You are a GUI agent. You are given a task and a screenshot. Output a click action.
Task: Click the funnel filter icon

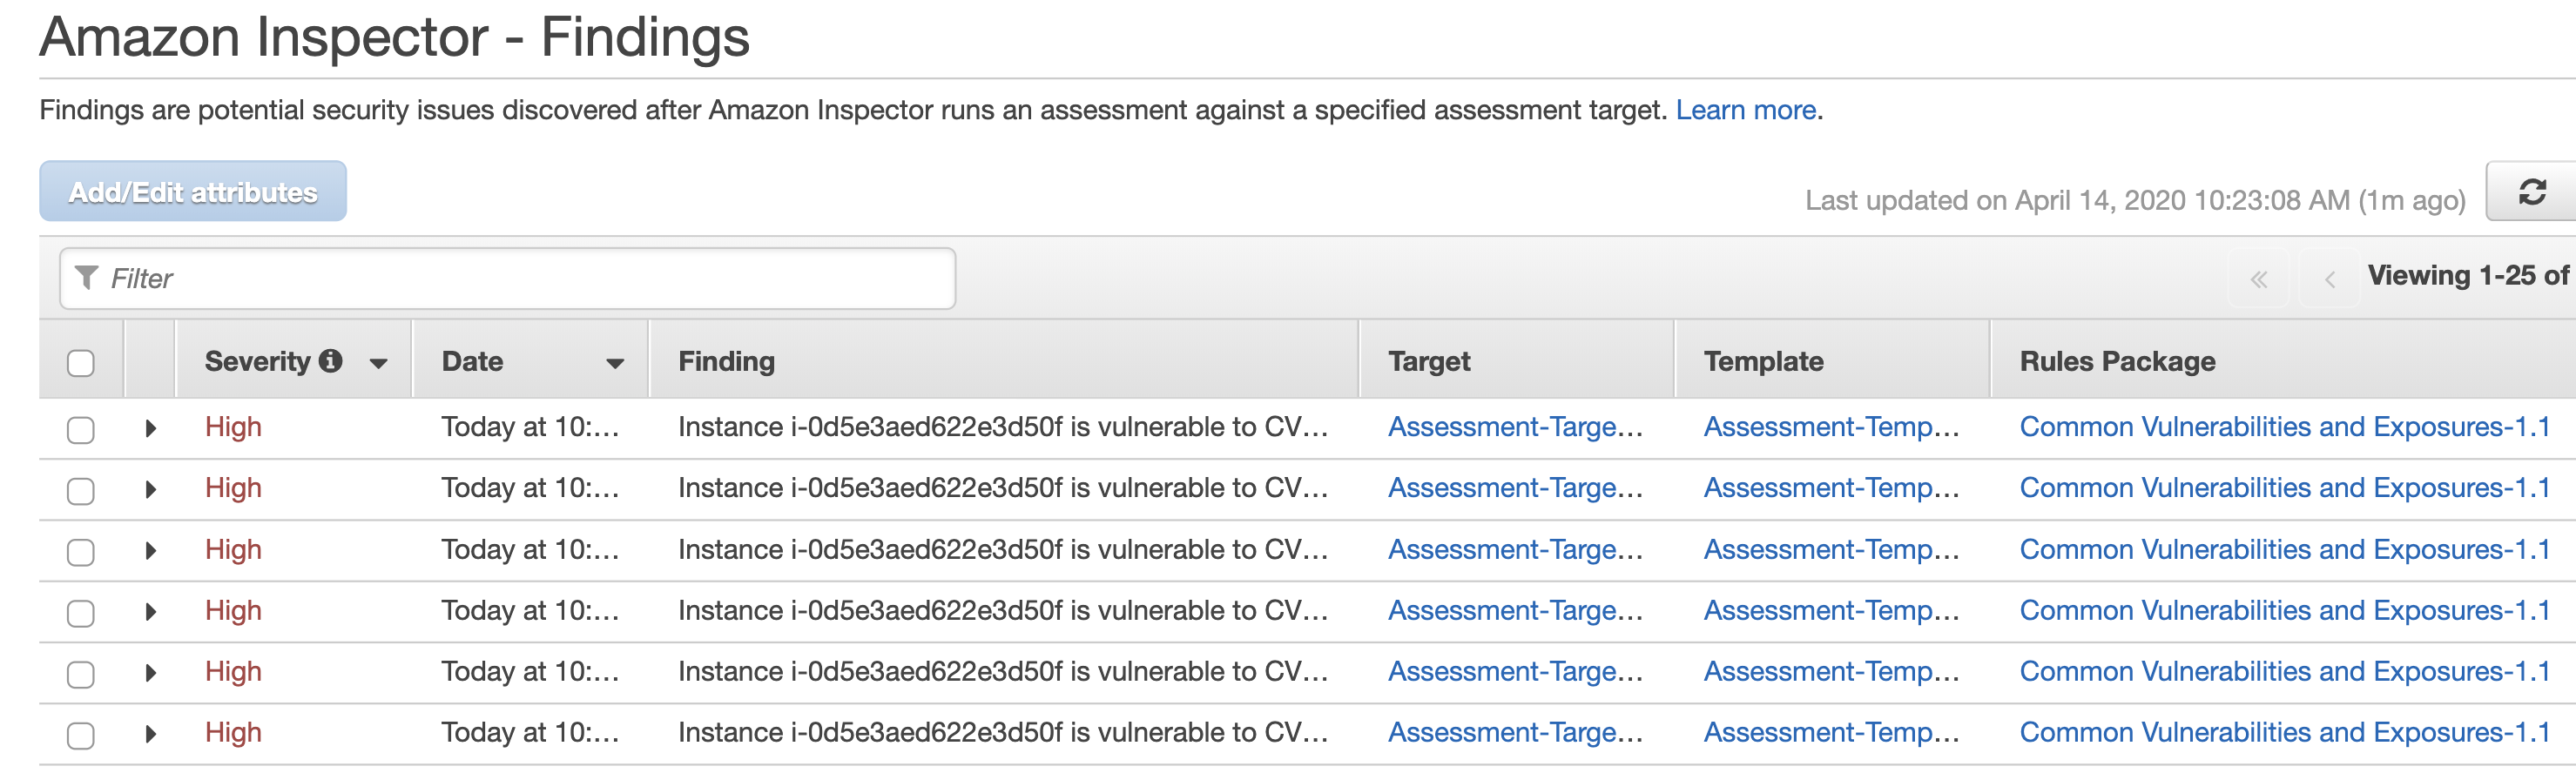tap(87, 278)
